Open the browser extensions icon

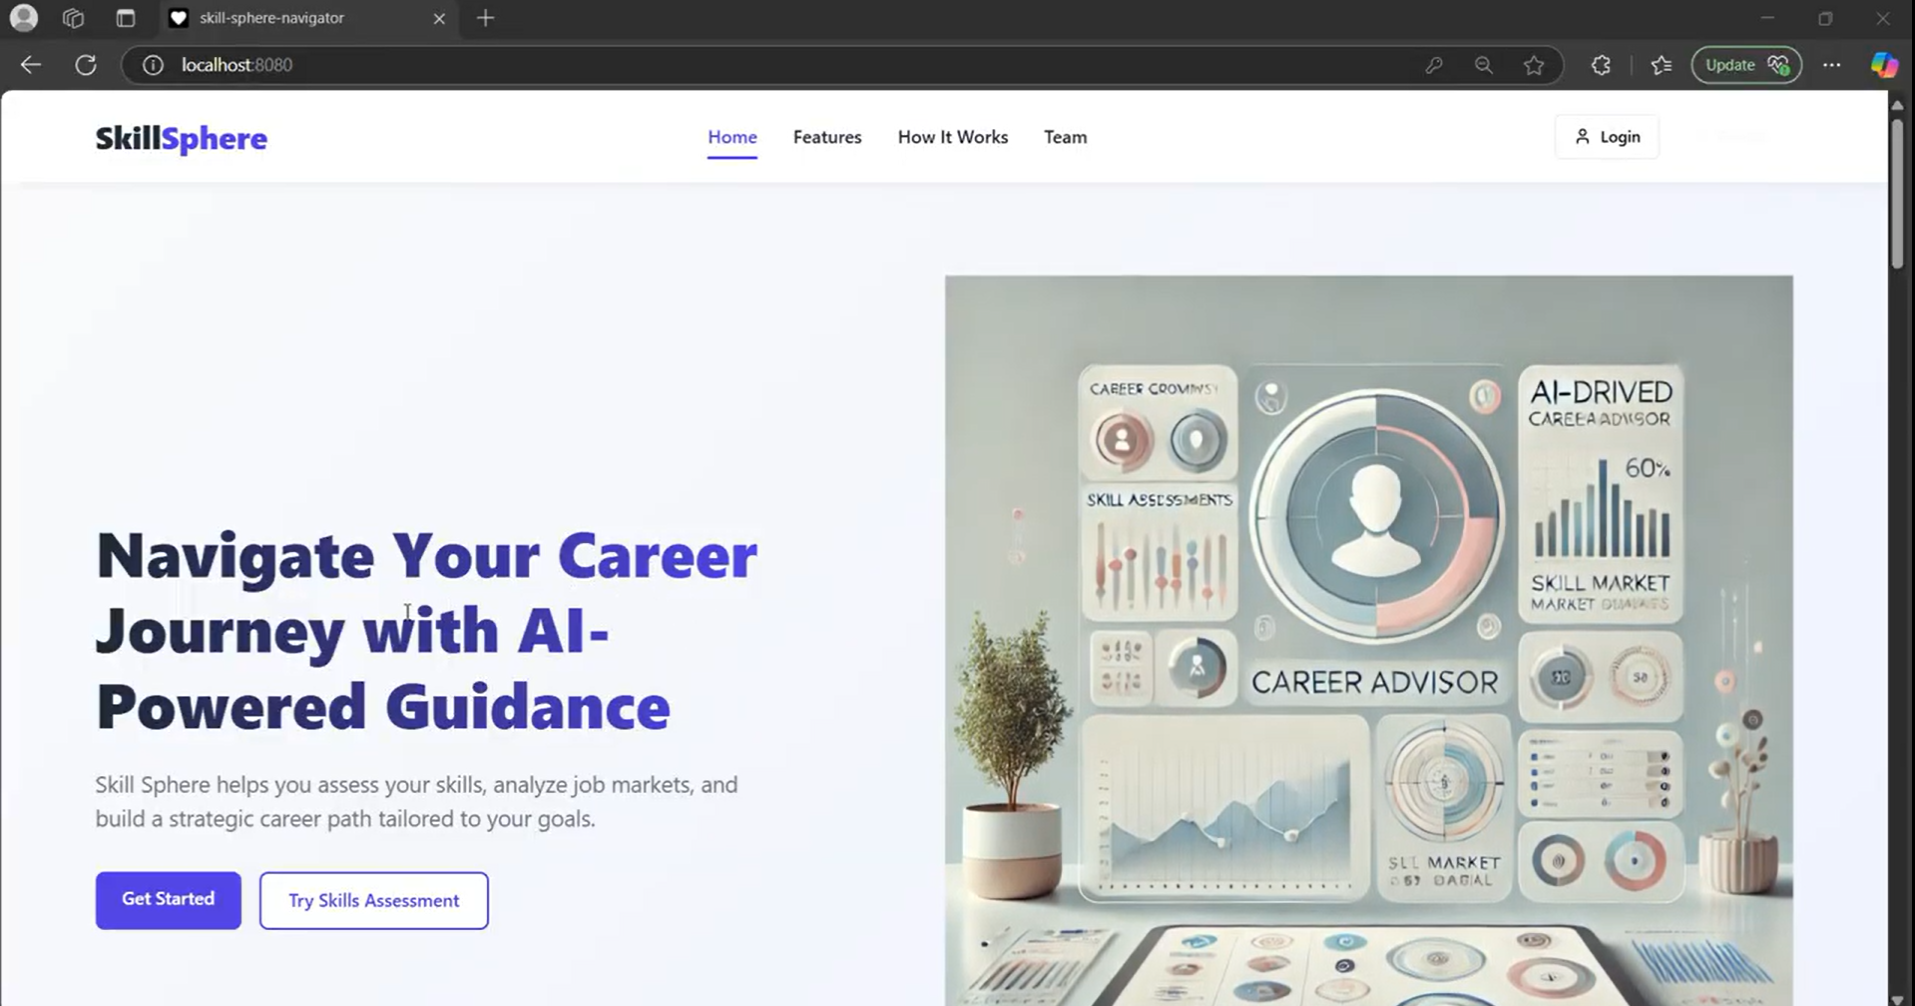1600,65
